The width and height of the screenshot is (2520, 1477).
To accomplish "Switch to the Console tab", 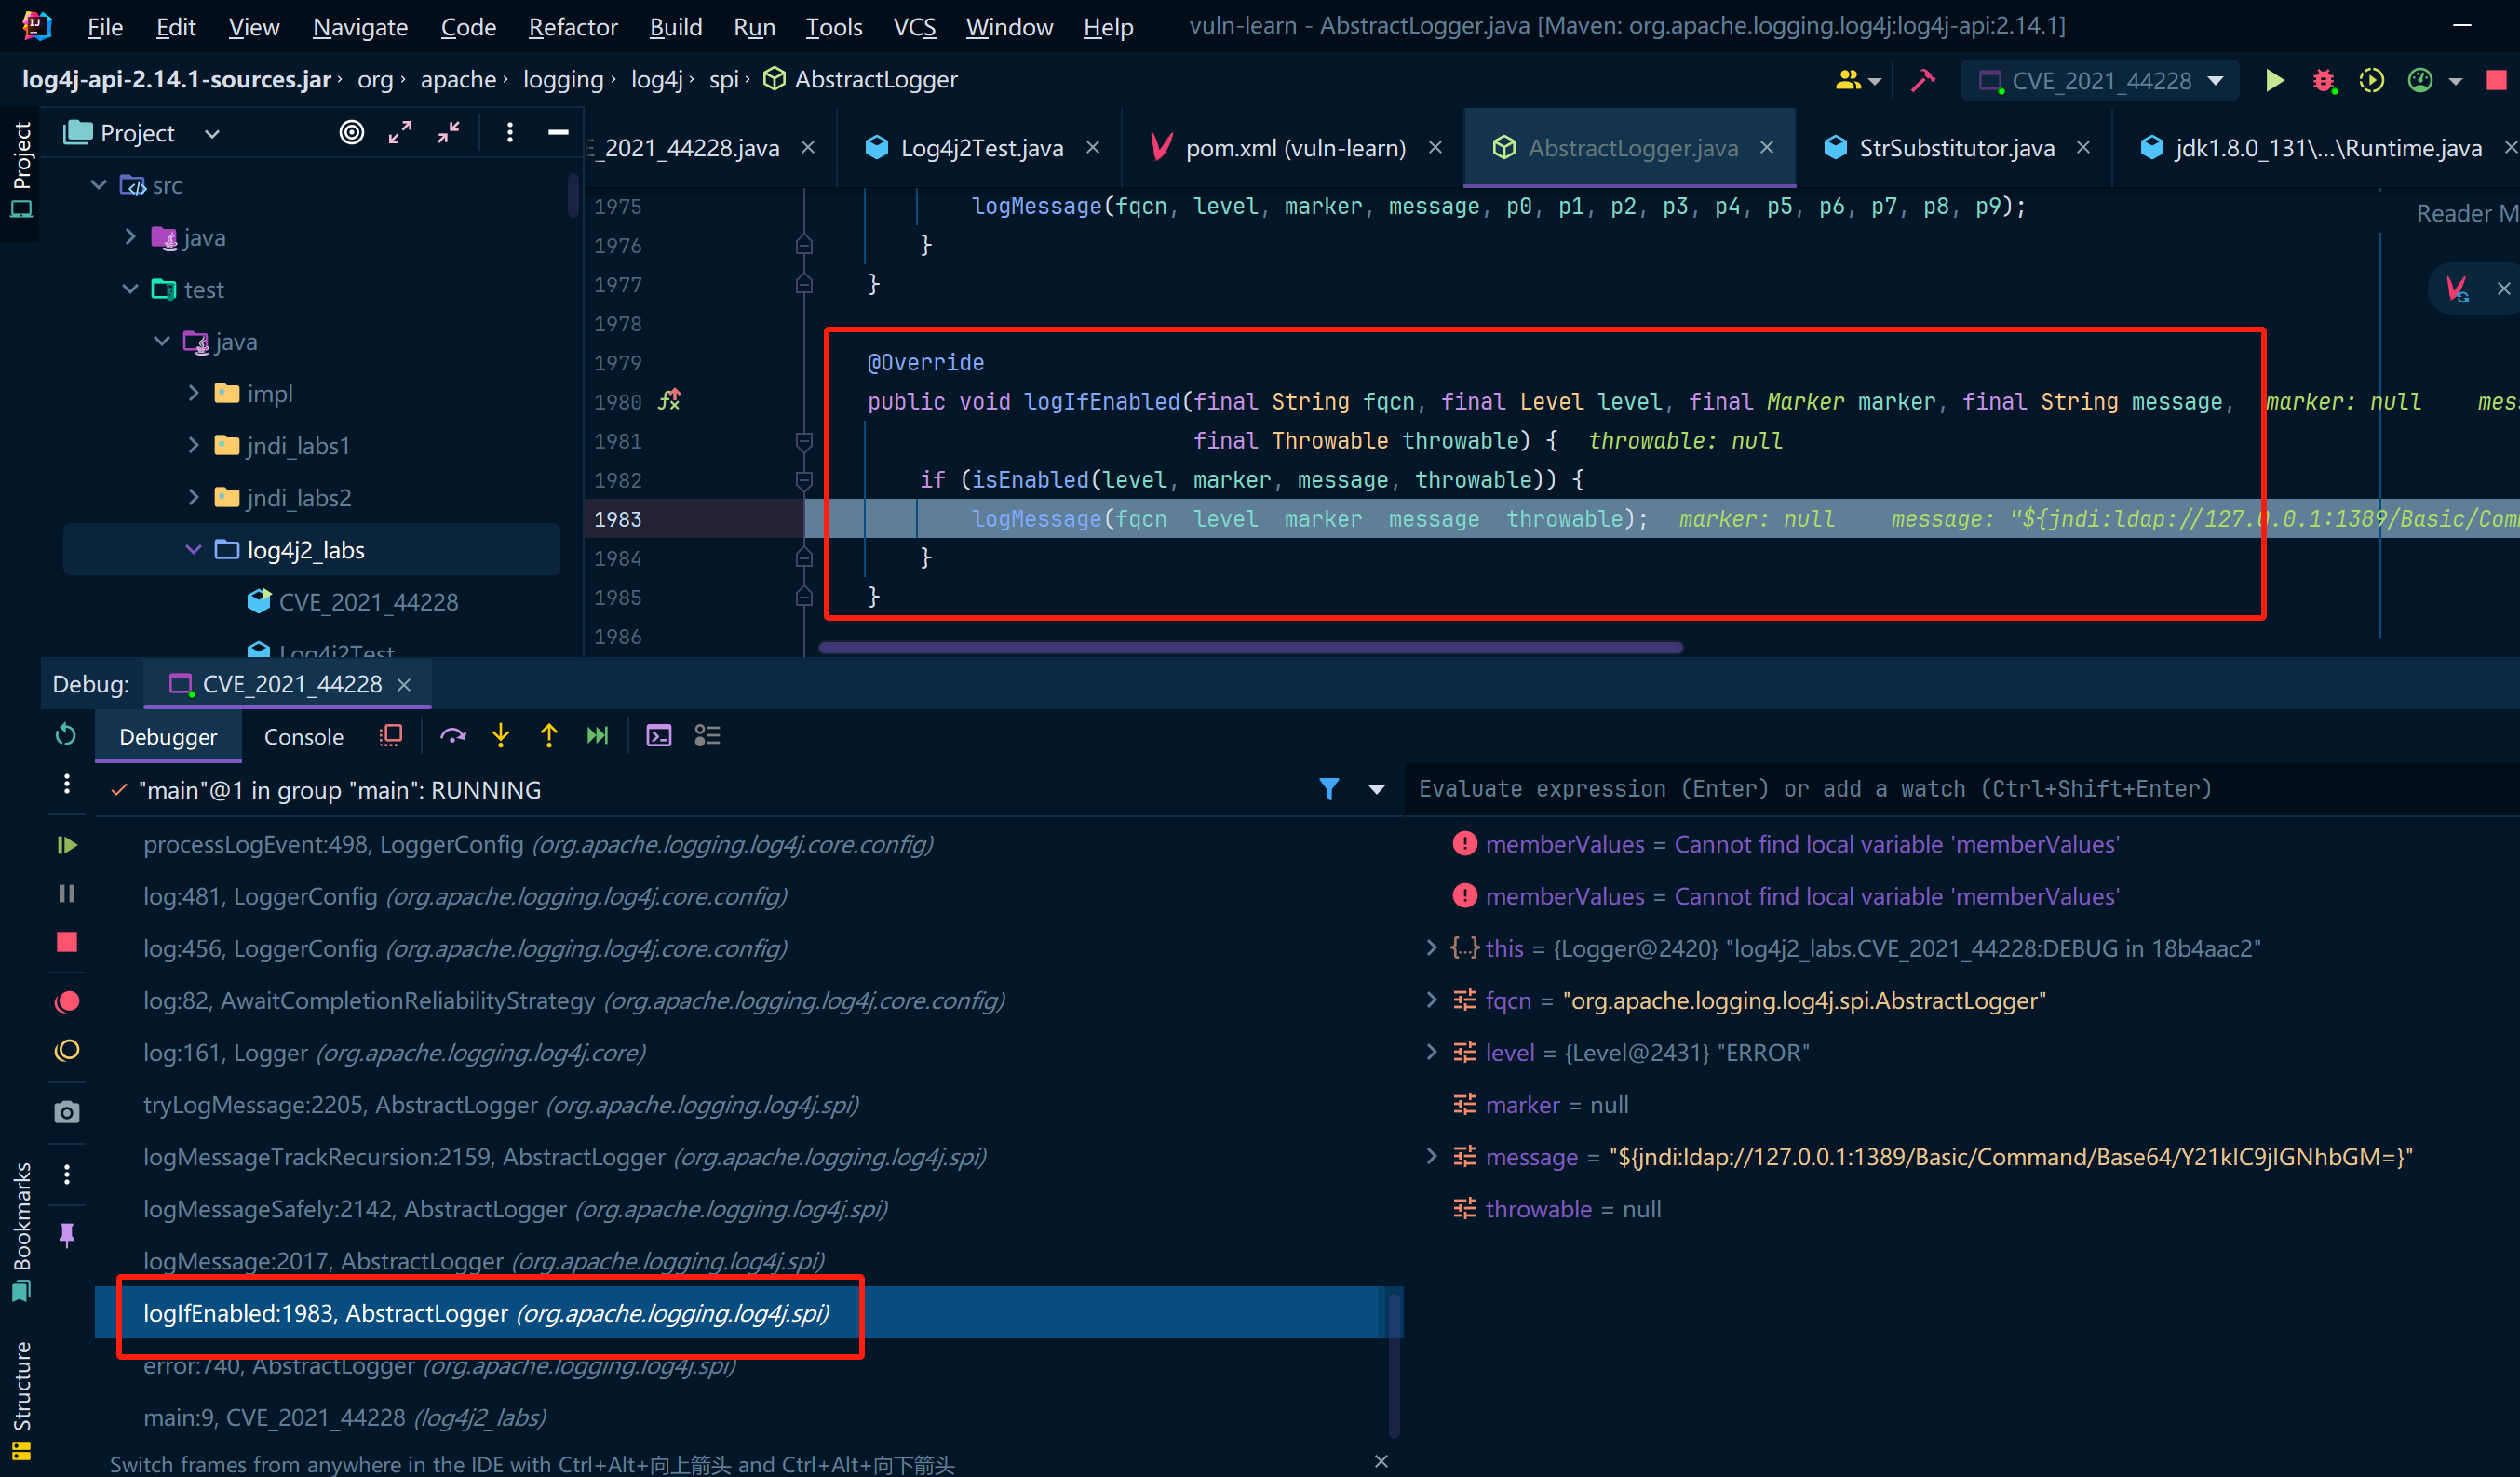I will [303, 737].
